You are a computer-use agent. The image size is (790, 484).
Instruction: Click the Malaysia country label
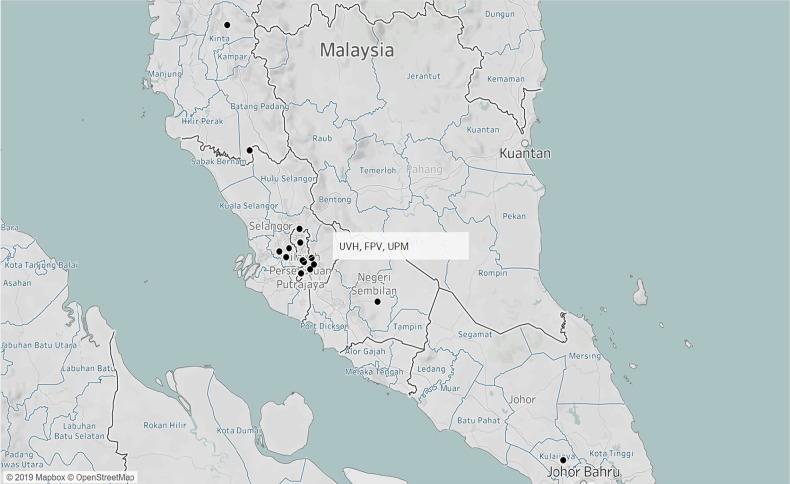tap(356, 50)
